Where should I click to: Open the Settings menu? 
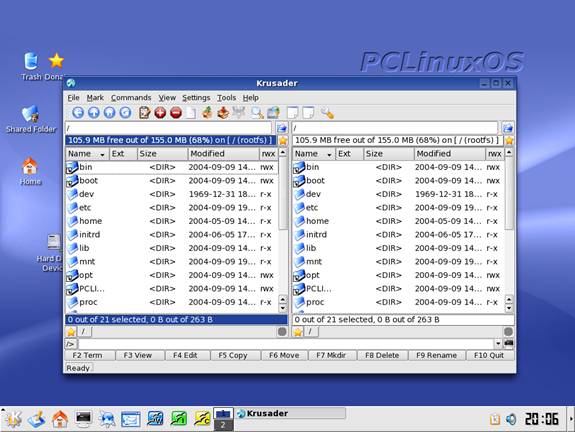[x=196, y=98]
